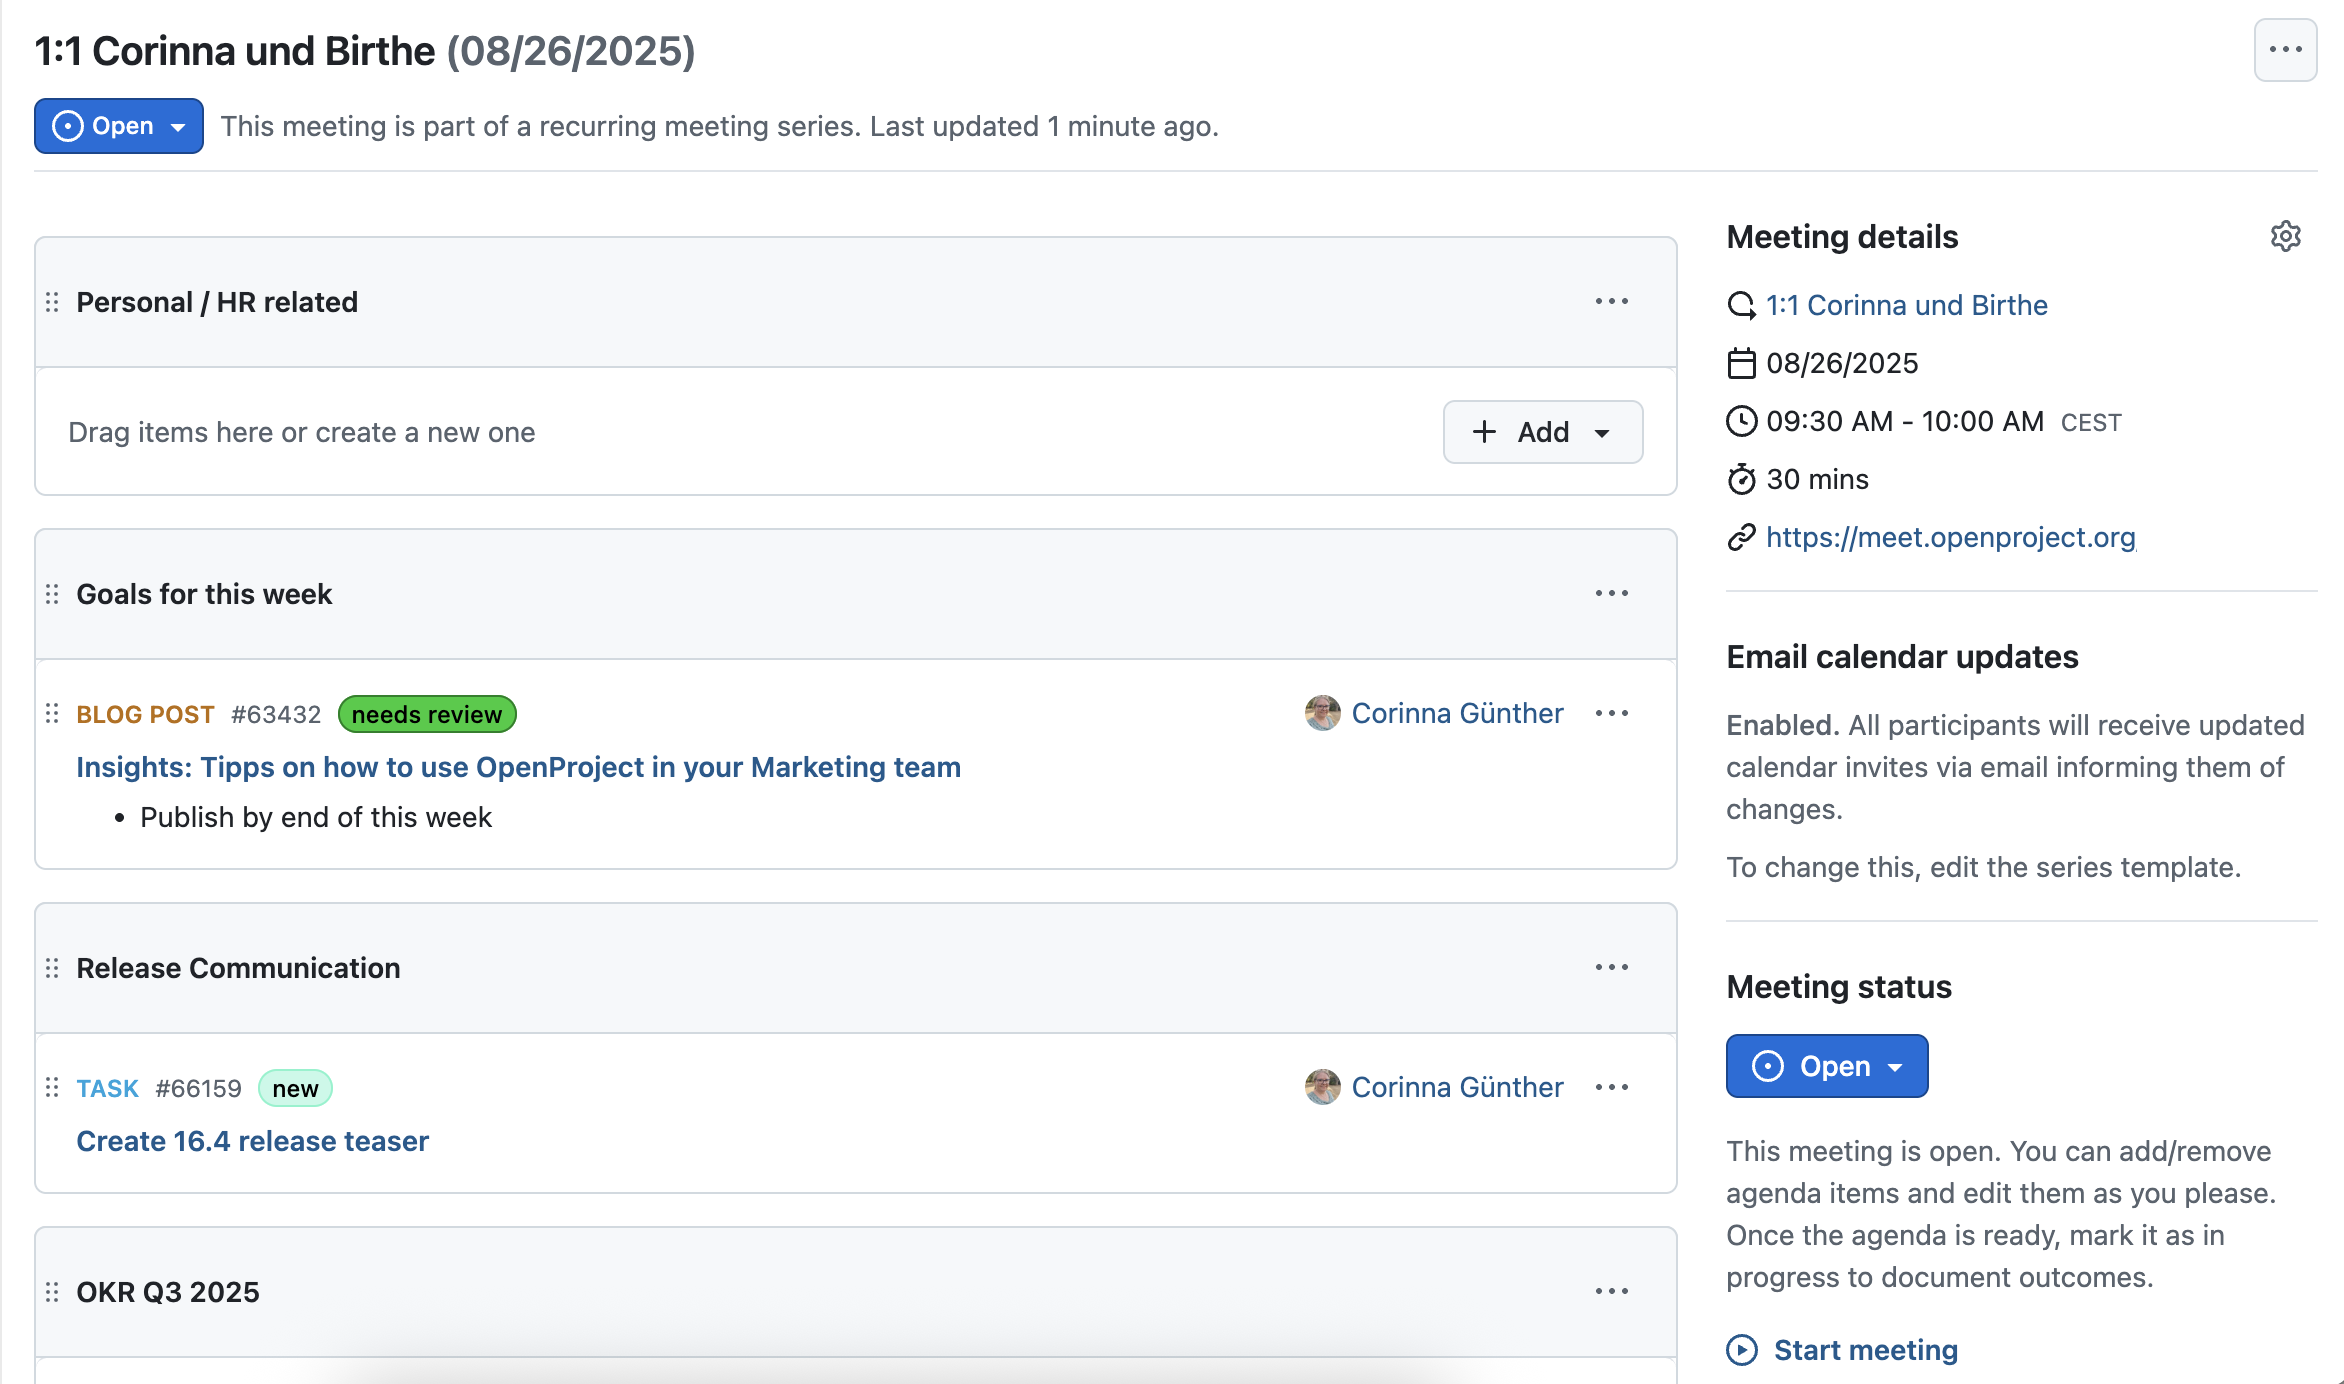Click the Start meeting play icon
The height and width of the screenshot is (1384, 2344).
(1742, 1349)
